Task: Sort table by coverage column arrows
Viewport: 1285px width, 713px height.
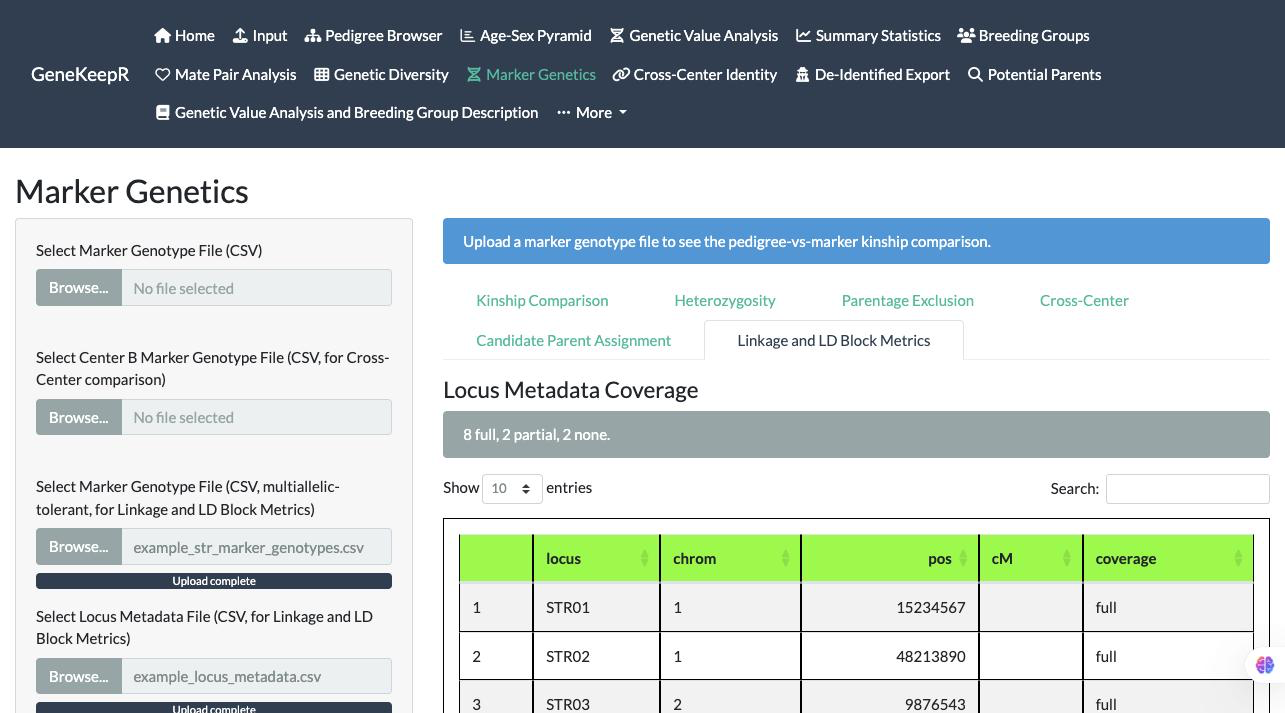Action: [1238, 559]
